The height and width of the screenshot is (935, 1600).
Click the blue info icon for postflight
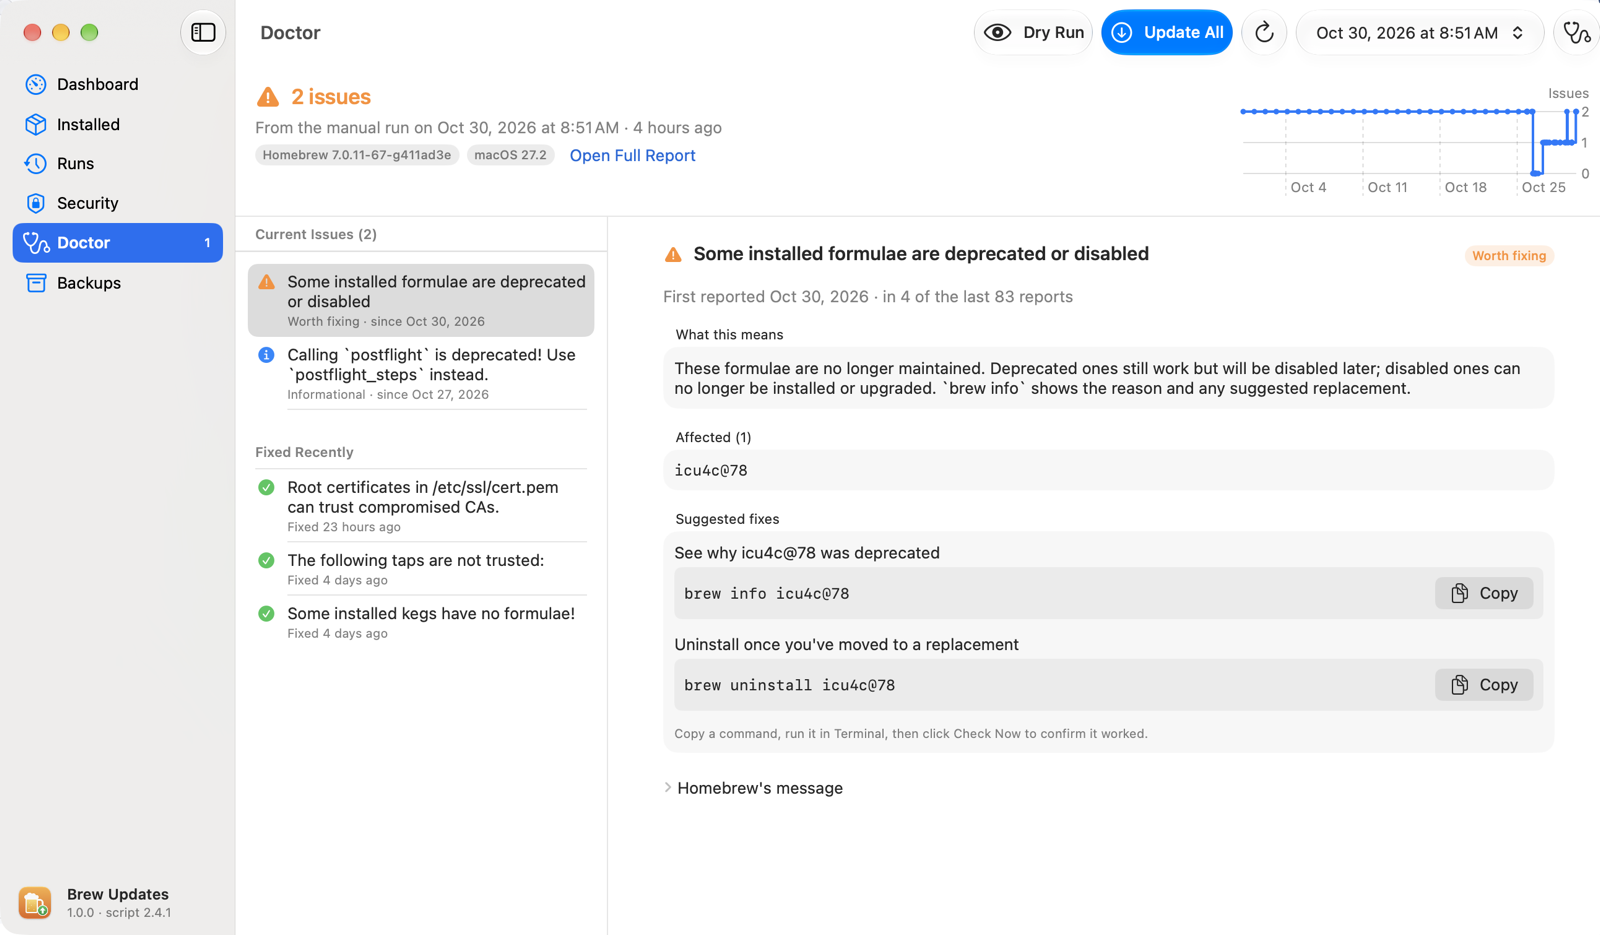(266, 355)
